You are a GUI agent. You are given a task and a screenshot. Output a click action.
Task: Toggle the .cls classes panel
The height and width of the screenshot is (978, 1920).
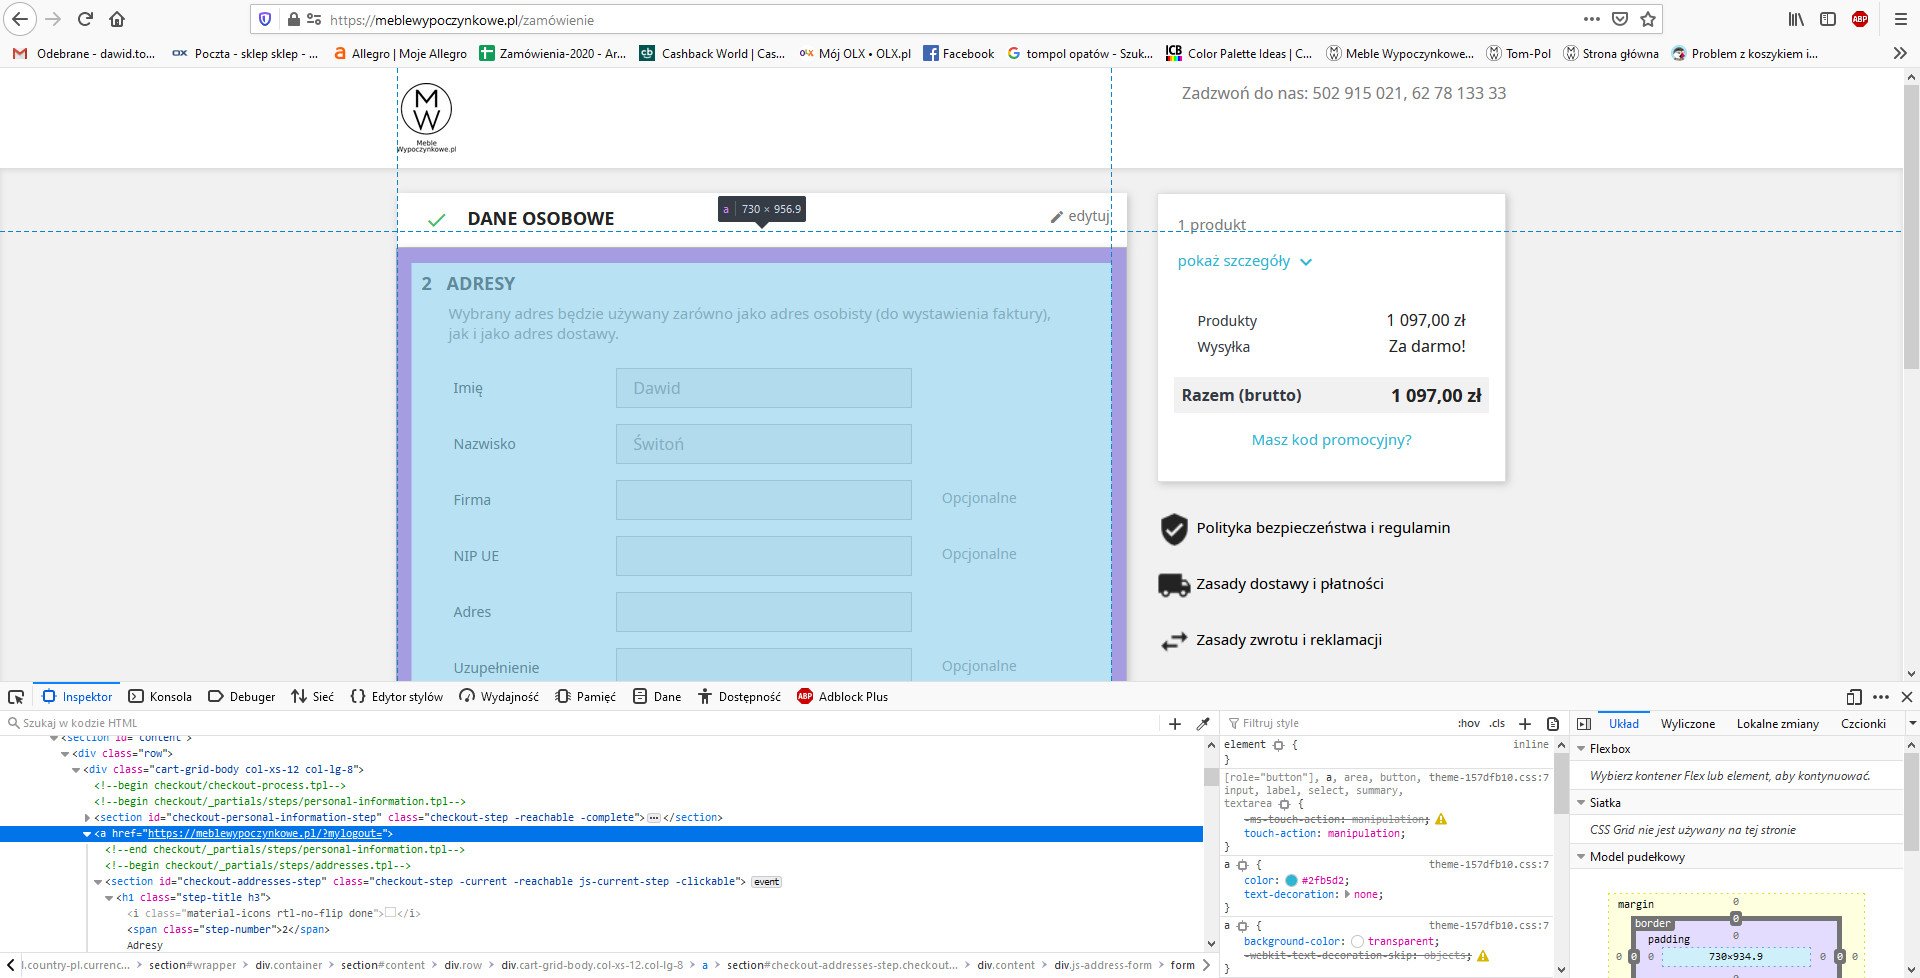coord(1497,723)
